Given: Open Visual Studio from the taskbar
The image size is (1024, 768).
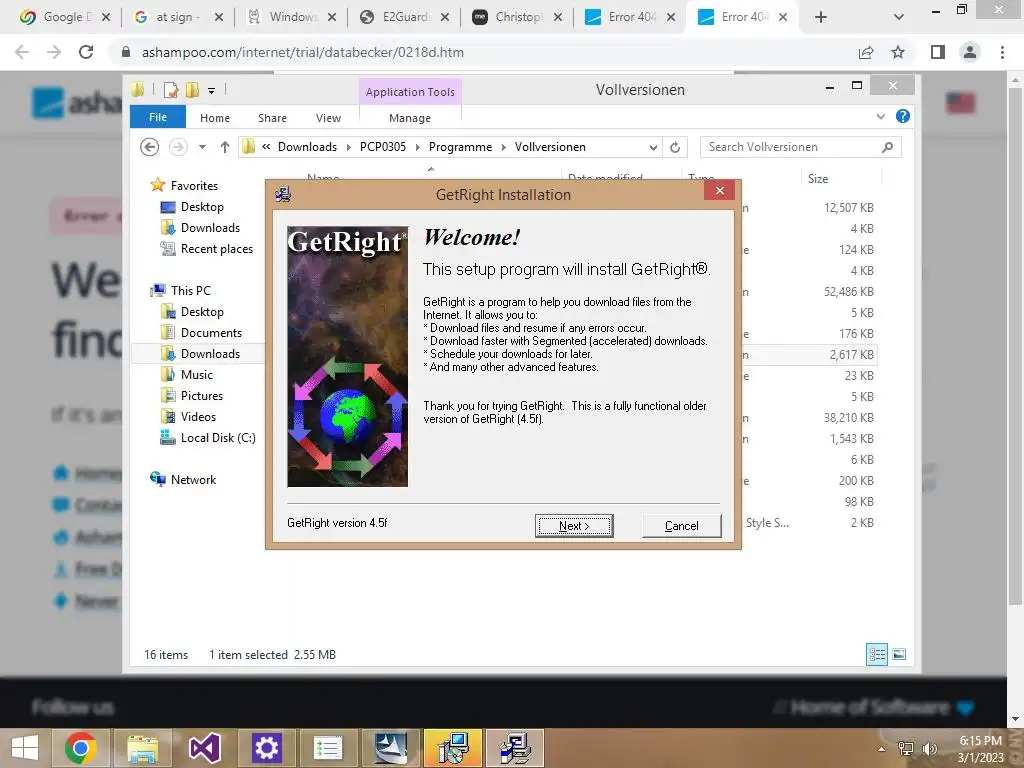Looking at the screenshot, I should [204, 748].
